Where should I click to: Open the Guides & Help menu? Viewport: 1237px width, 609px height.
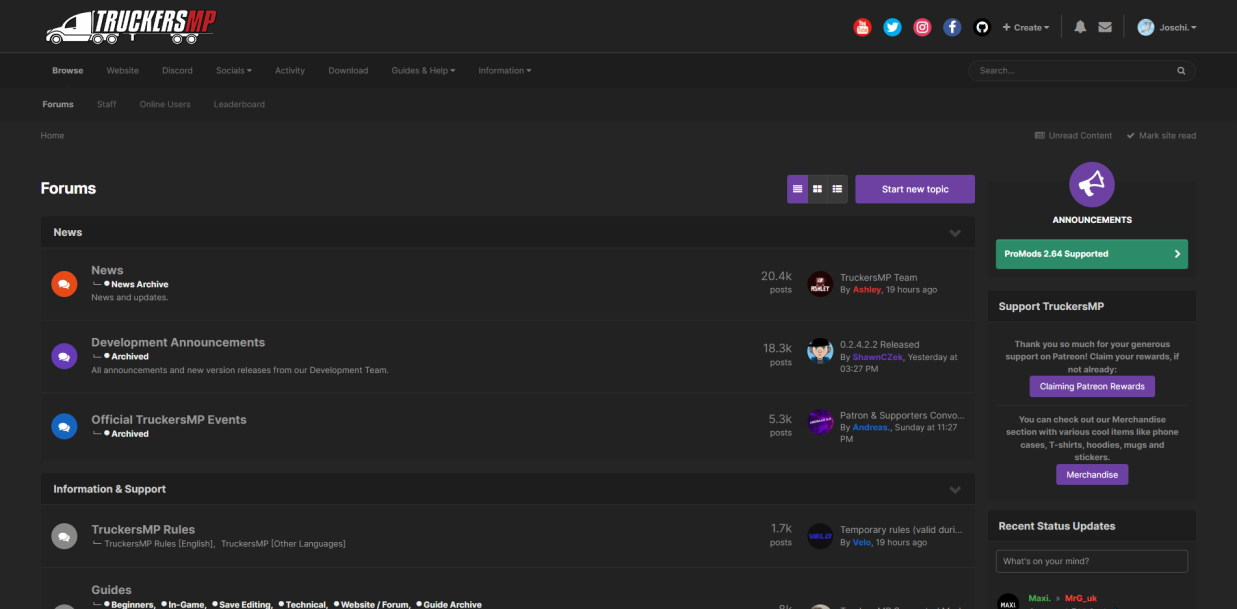[422, 70]
